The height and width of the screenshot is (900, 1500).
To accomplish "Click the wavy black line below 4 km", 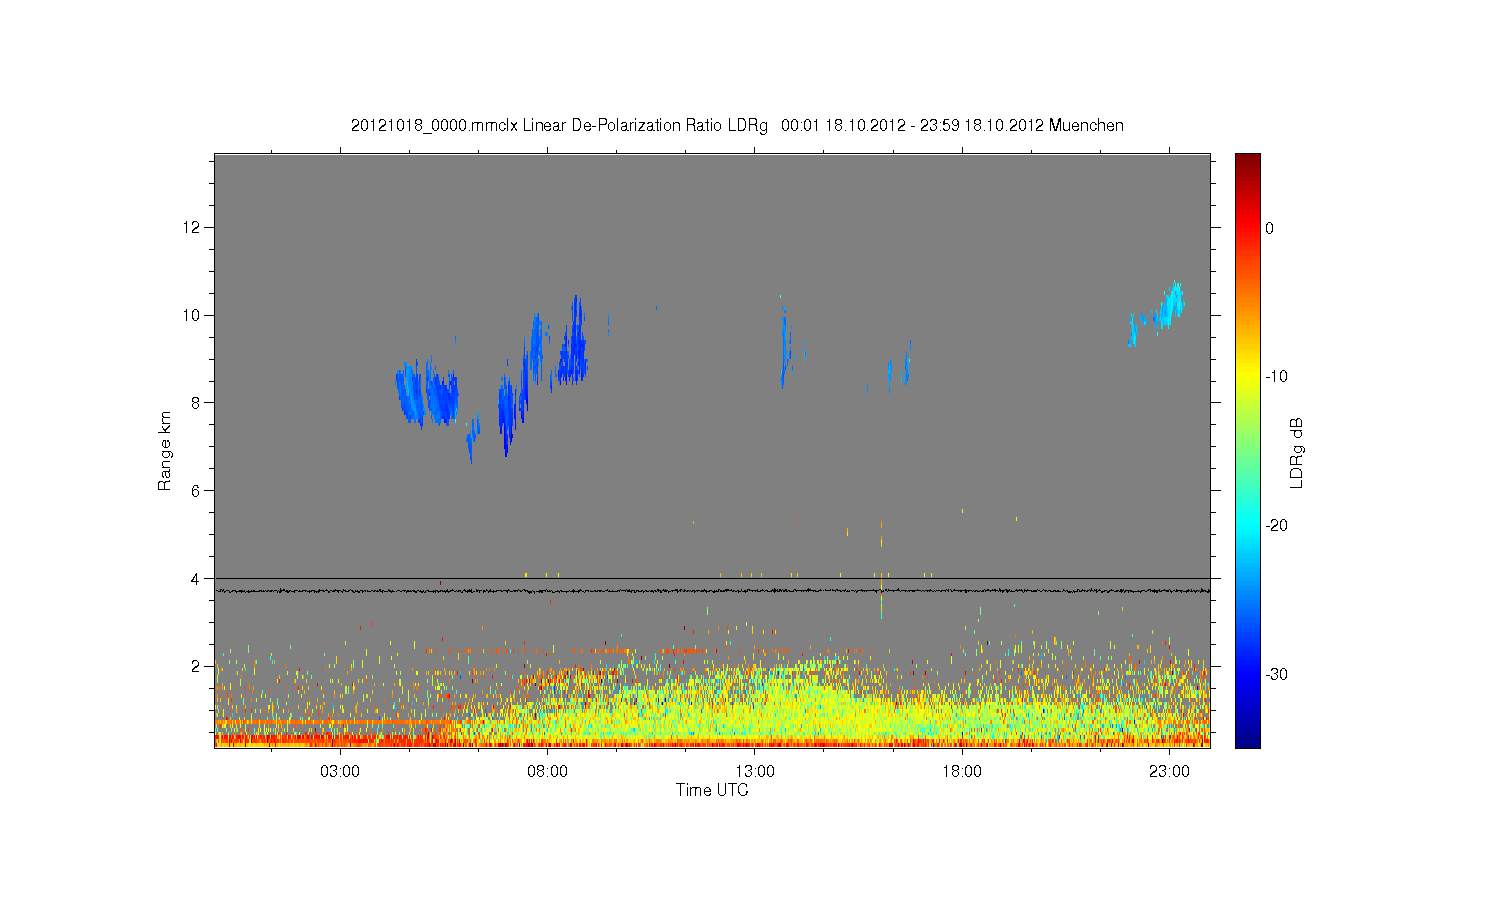I will tap(712, 591).
